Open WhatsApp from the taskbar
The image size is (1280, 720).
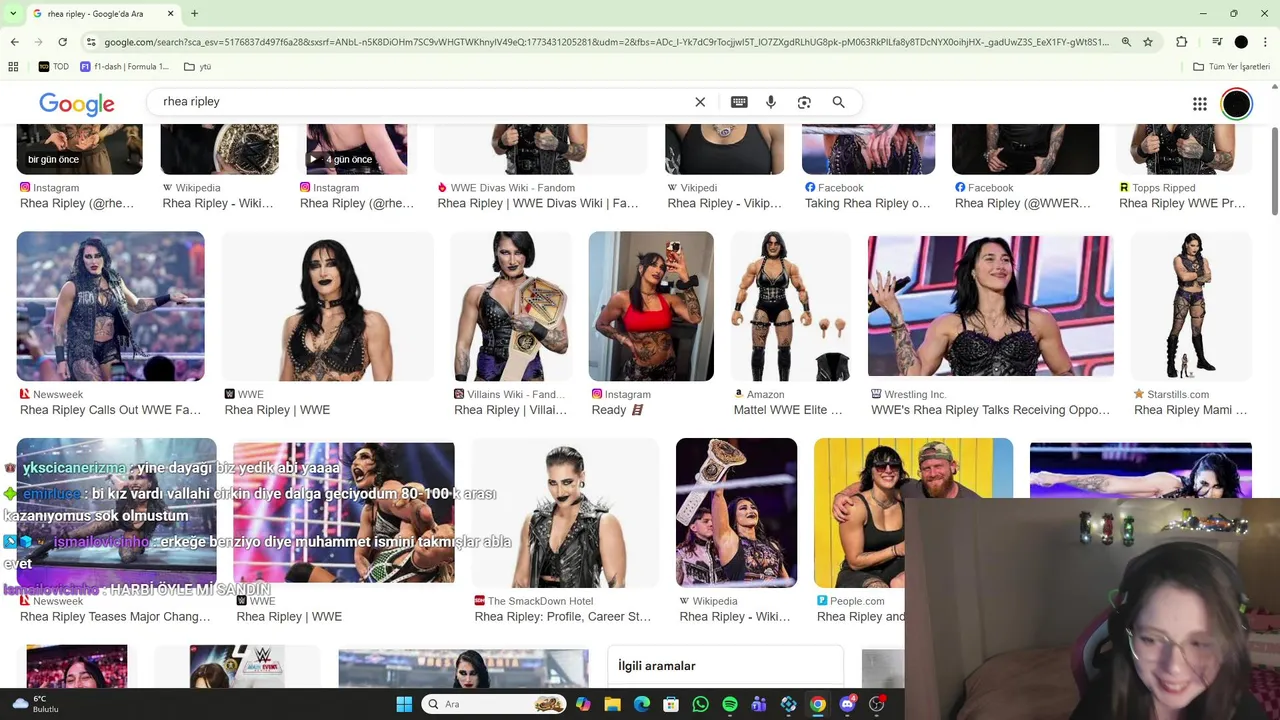click(x=700, y=704)
